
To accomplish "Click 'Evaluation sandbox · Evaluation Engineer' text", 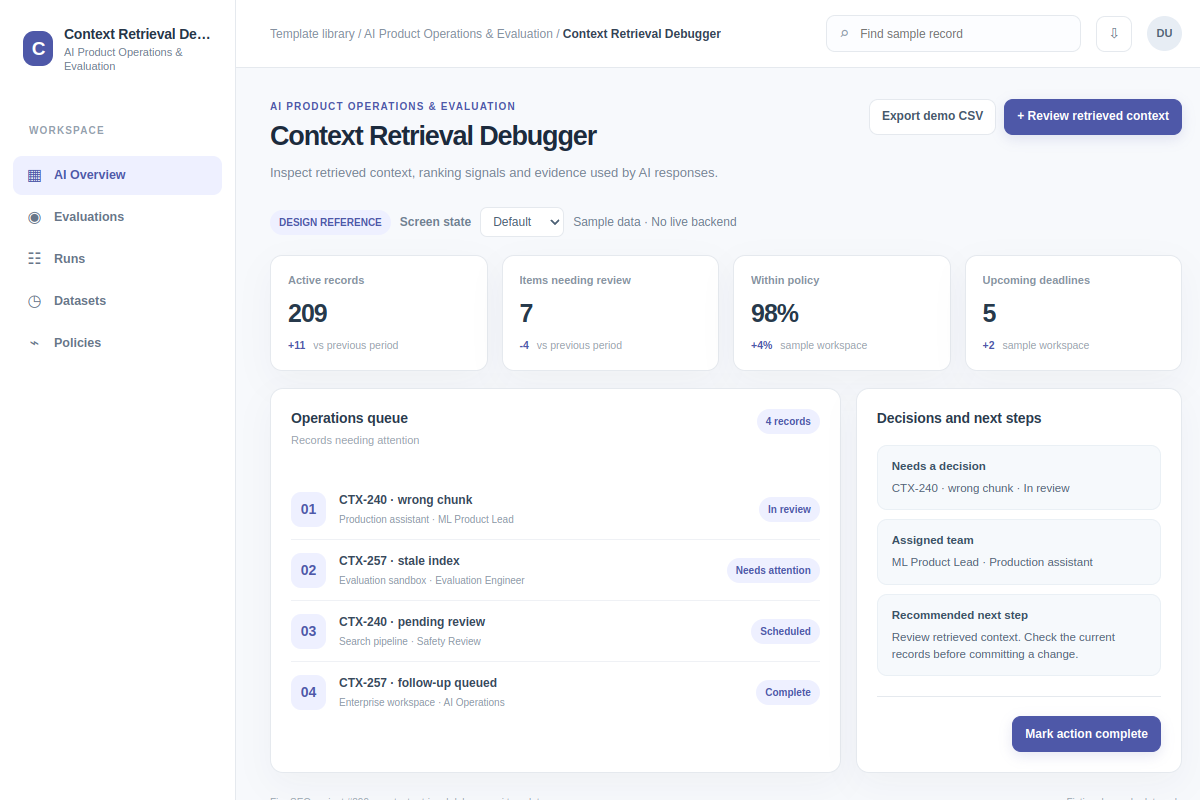I will [x=432, y=581].
